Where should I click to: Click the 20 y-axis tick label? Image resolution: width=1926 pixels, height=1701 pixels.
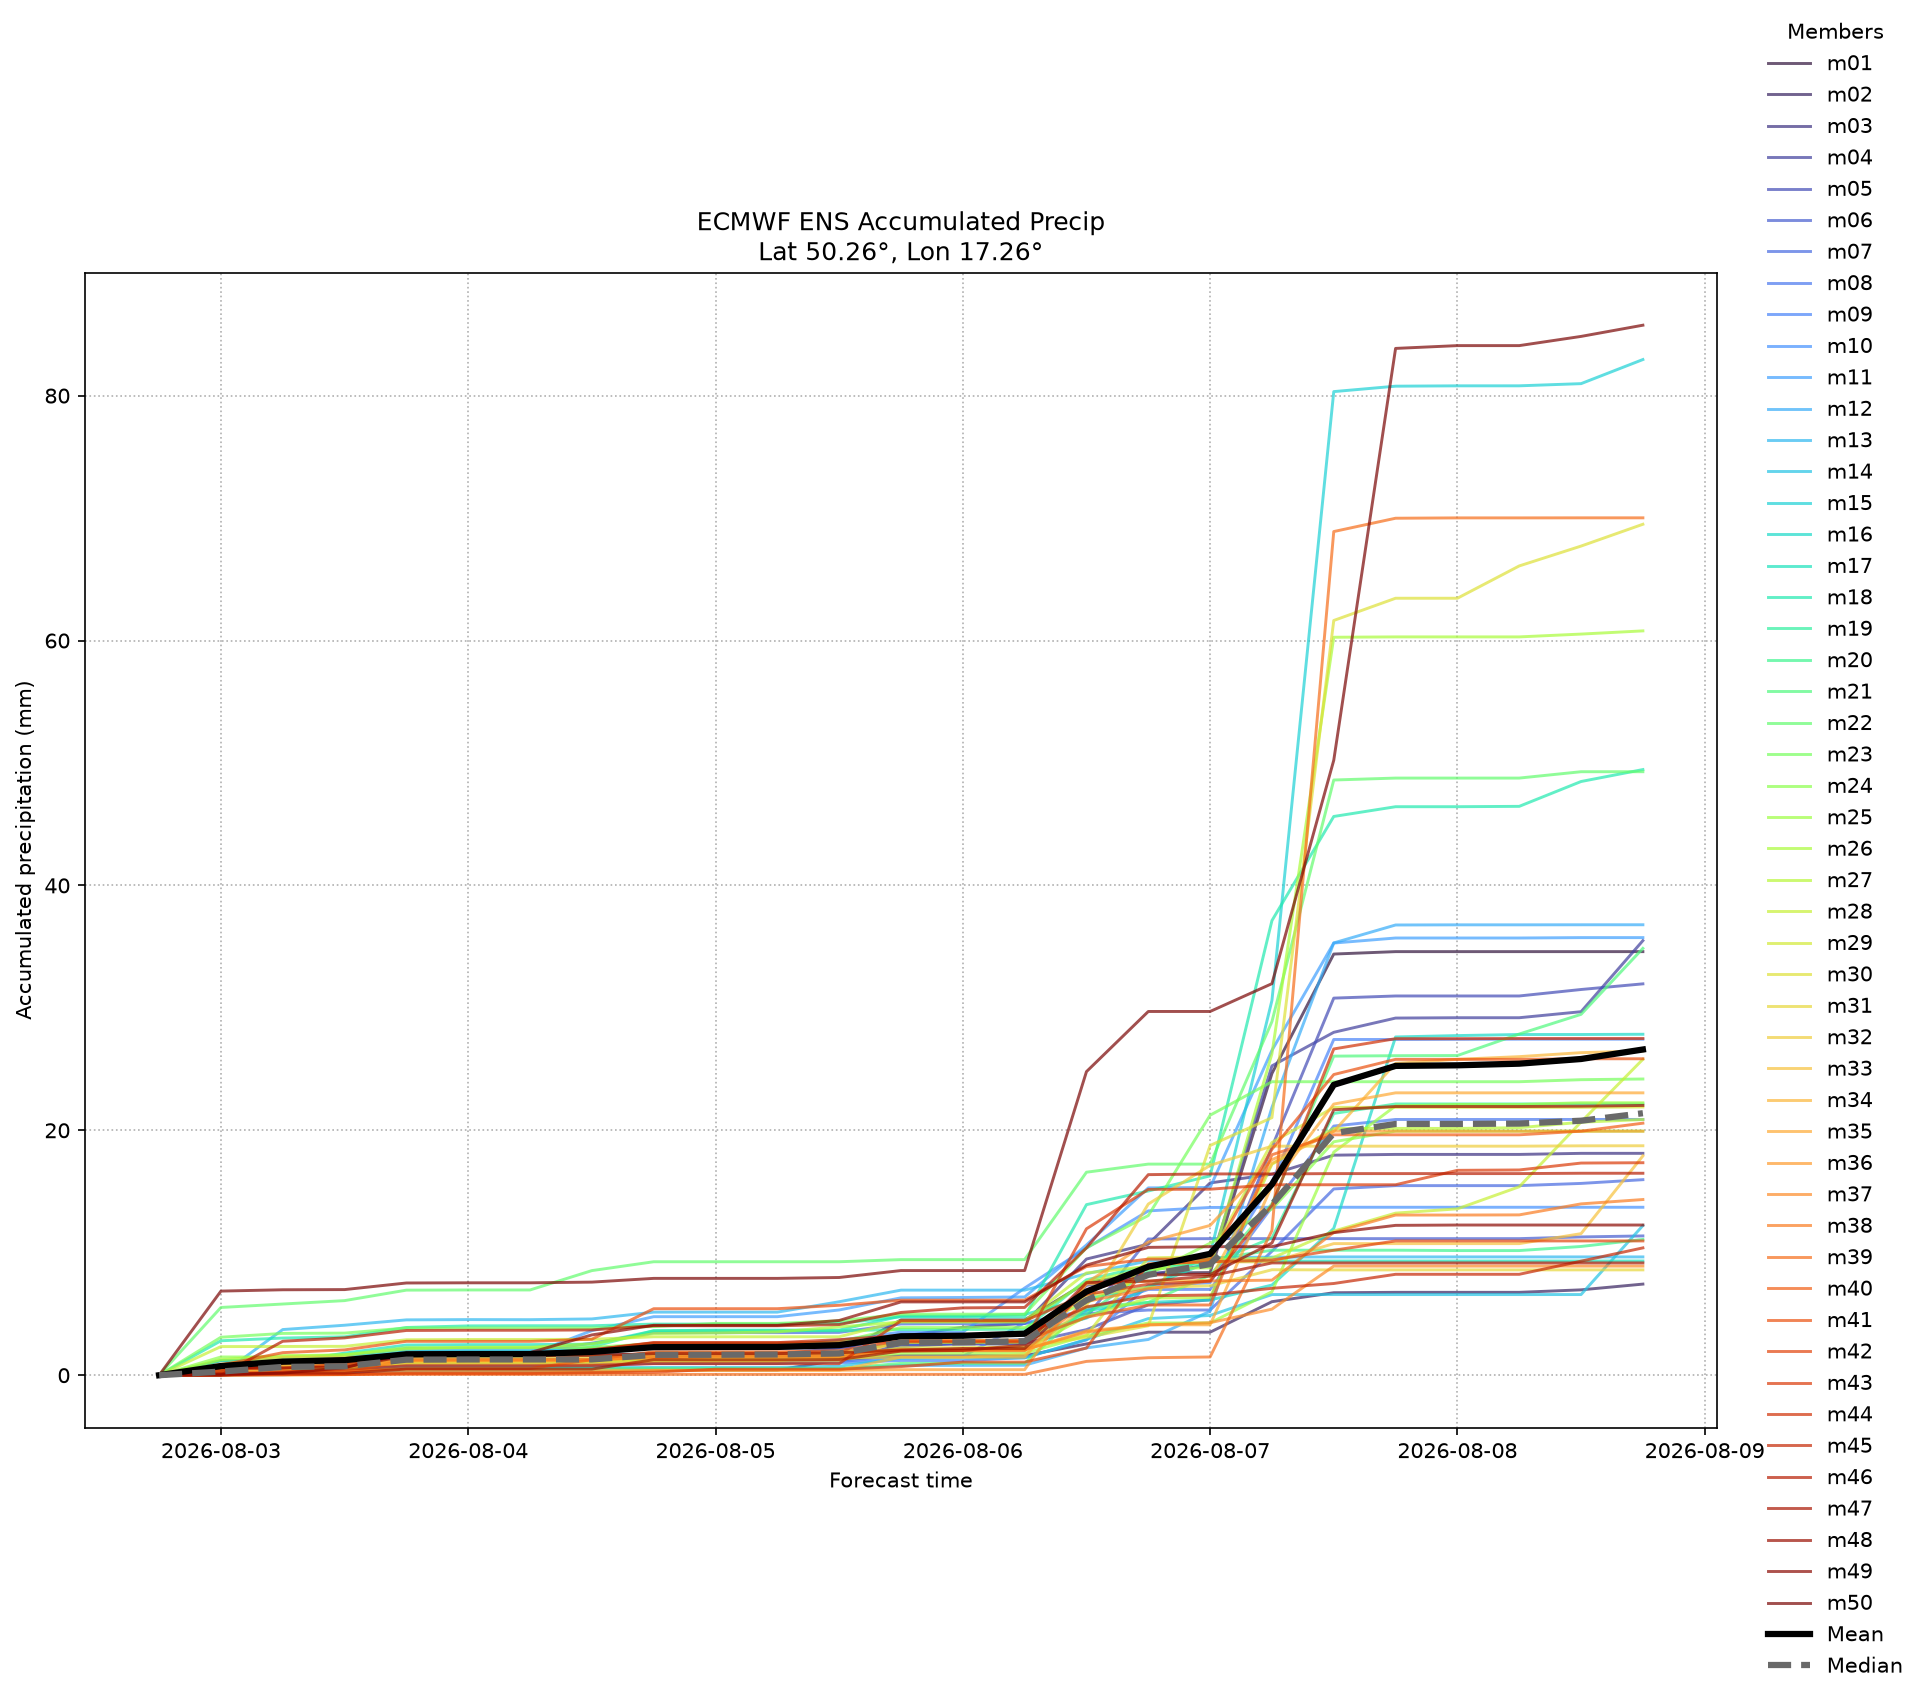pyautogui.click(x=60, y=1130)
